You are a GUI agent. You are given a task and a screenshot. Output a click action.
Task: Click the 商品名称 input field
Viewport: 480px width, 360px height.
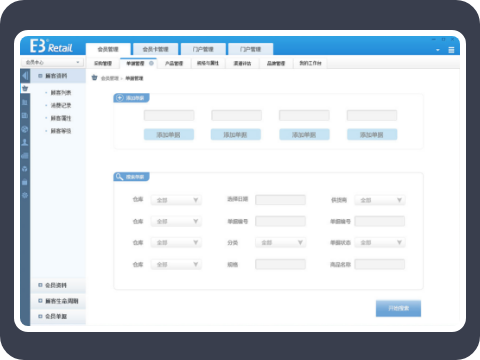380,264
